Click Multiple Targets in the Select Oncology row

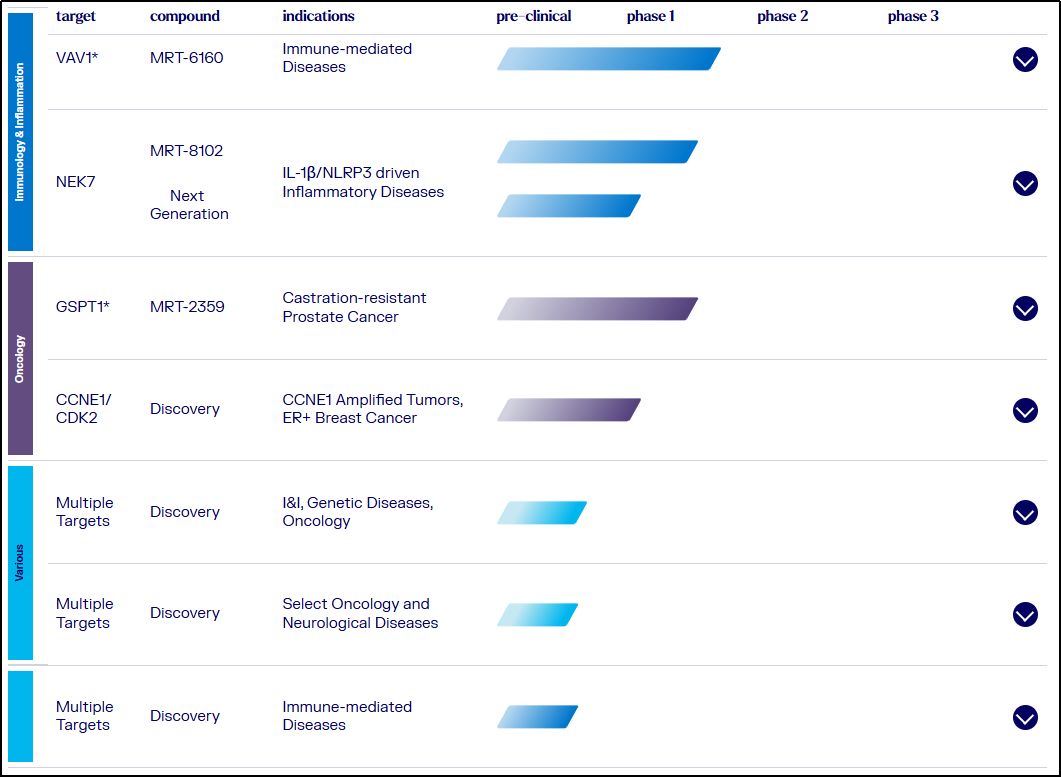pyautogui.click(x=85, y=613)
